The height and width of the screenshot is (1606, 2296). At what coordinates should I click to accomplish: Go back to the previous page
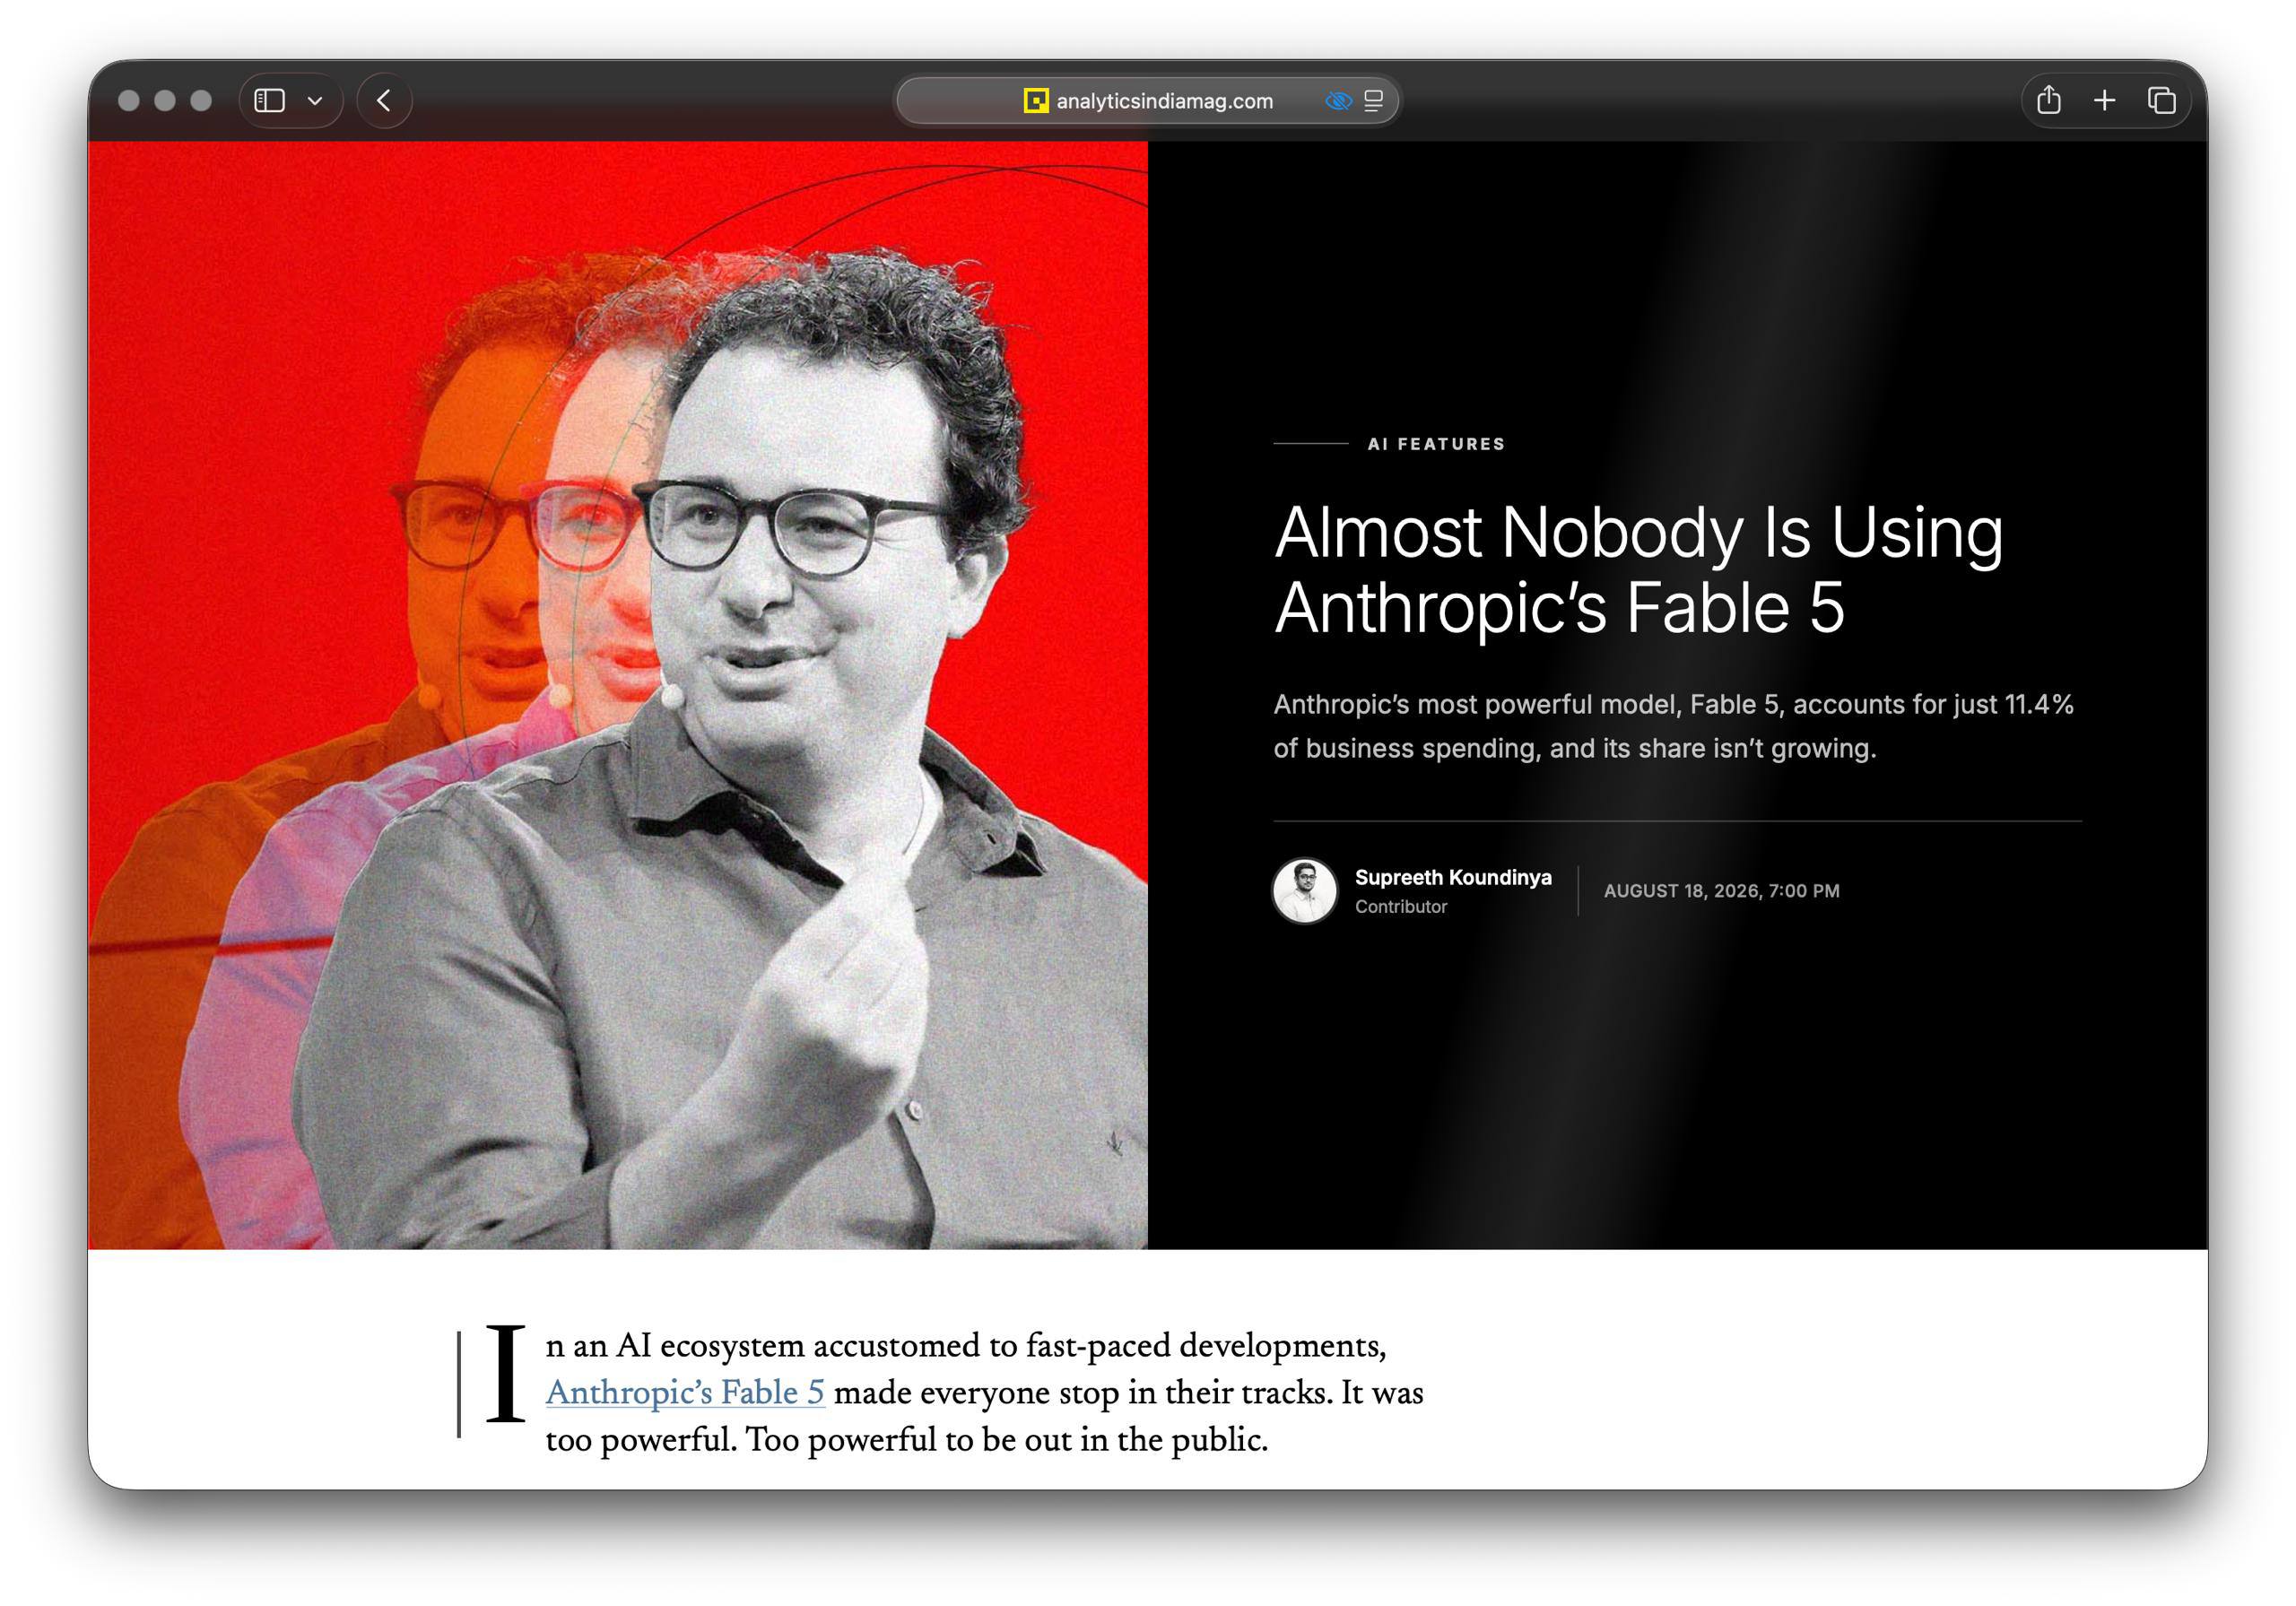click(384, 101)
